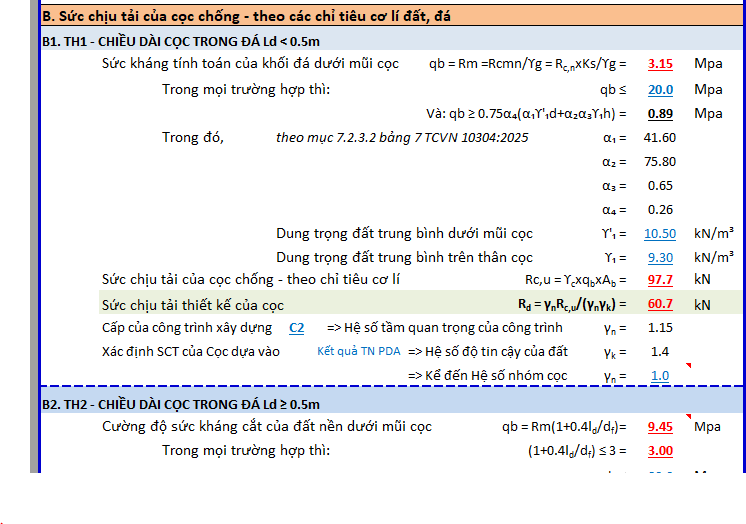This screenshot has width=746, height=524.
Task: Open the construction class C2 cell
Action: tap(296, 328)
